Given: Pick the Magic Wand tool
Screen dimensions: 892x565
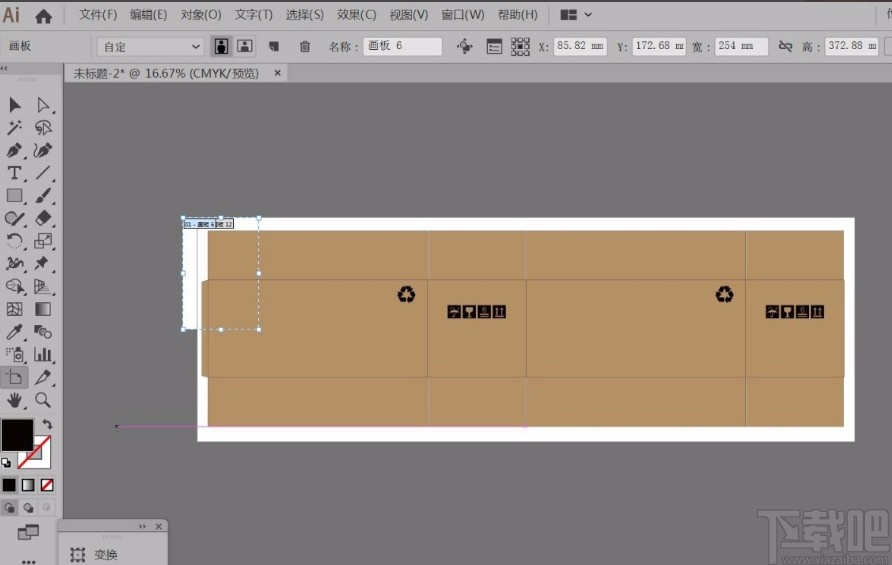Looking at the screenshot, I should coord(15,127).
